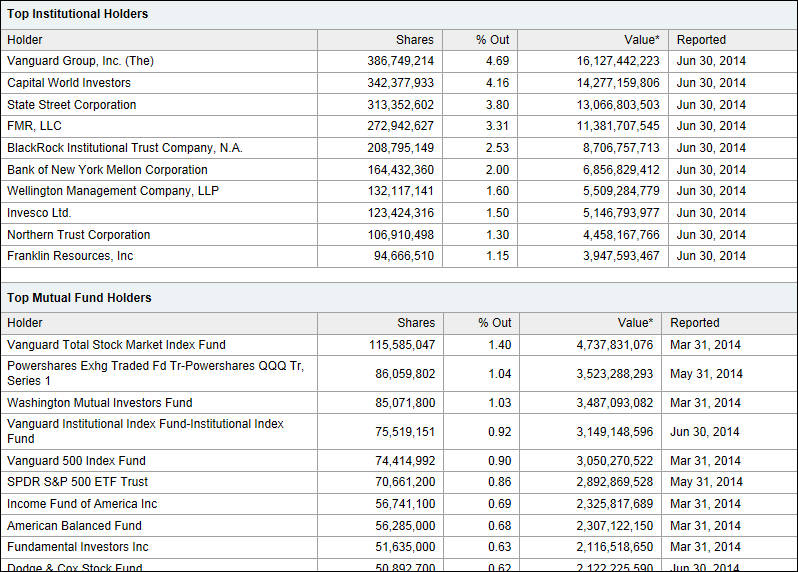798x572 pixels.
Task: Select Invesco Ltd. holder
Action: 39,213
